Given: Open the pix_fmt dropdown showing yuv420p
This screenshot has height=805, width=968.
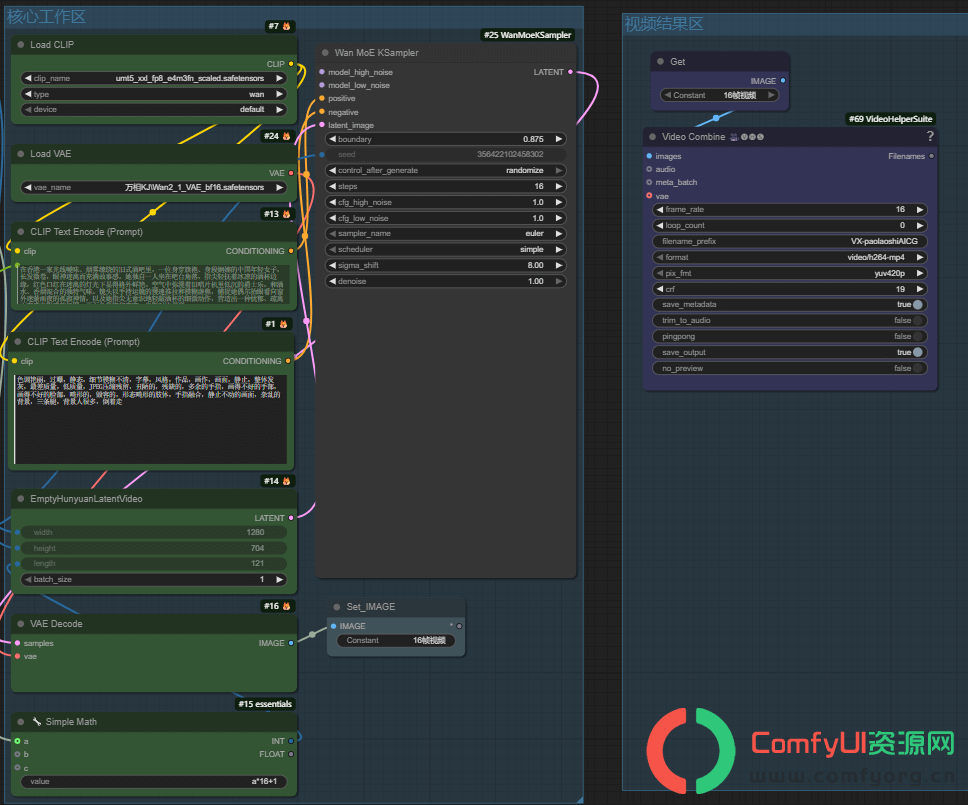Looking at the screenshot, I should [x=790, y=273].
